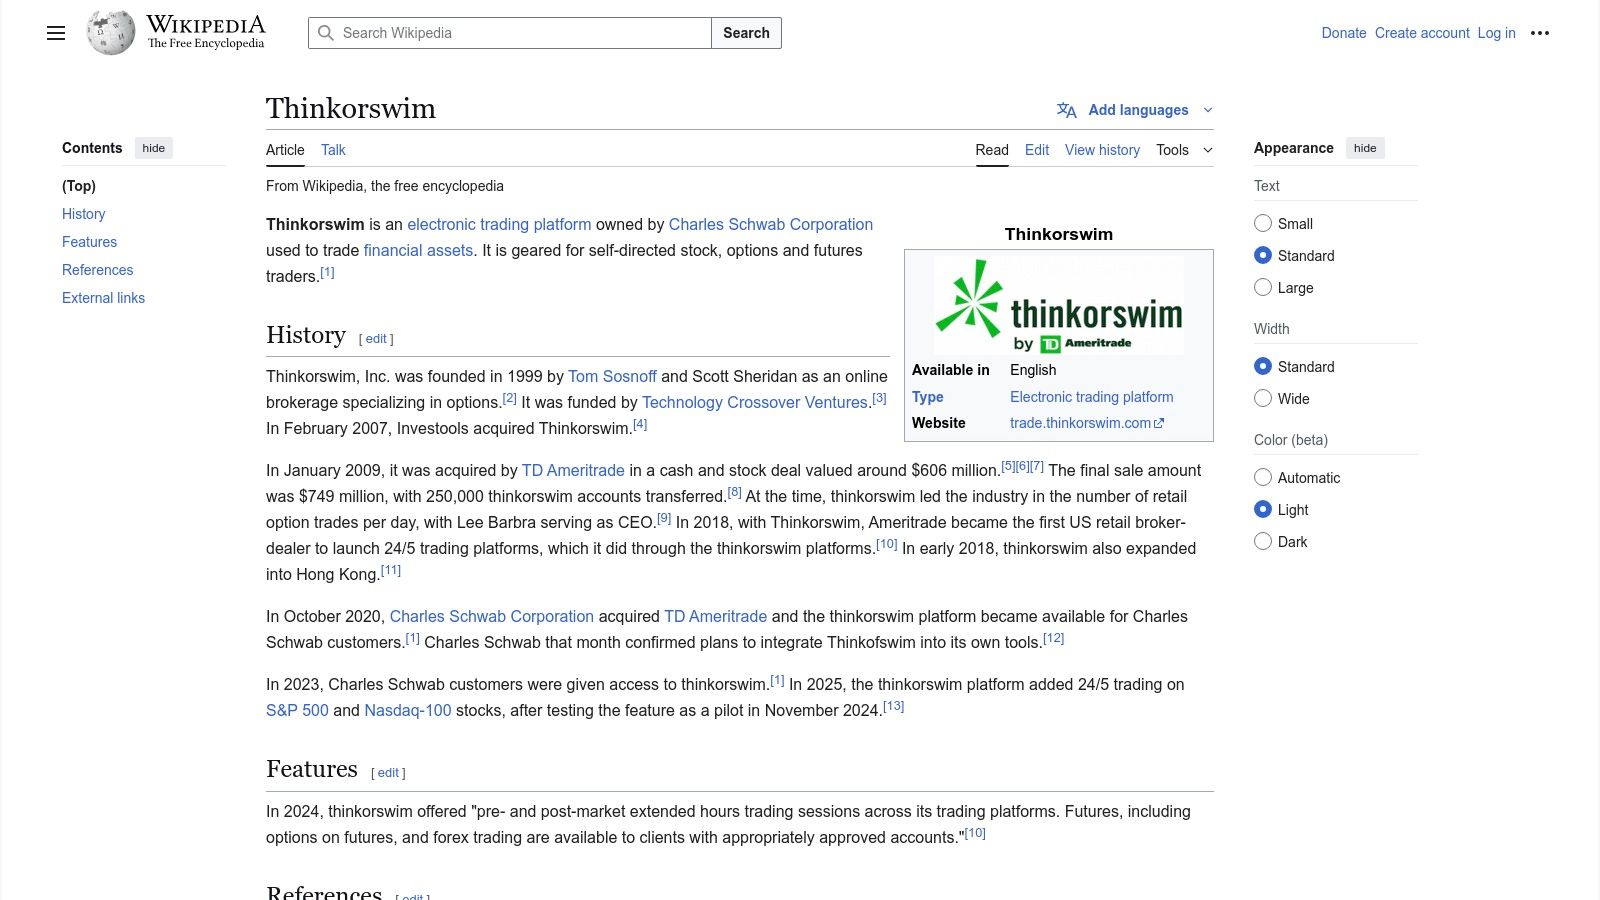Jump to Features in contents sidebar

coord(89,242)
